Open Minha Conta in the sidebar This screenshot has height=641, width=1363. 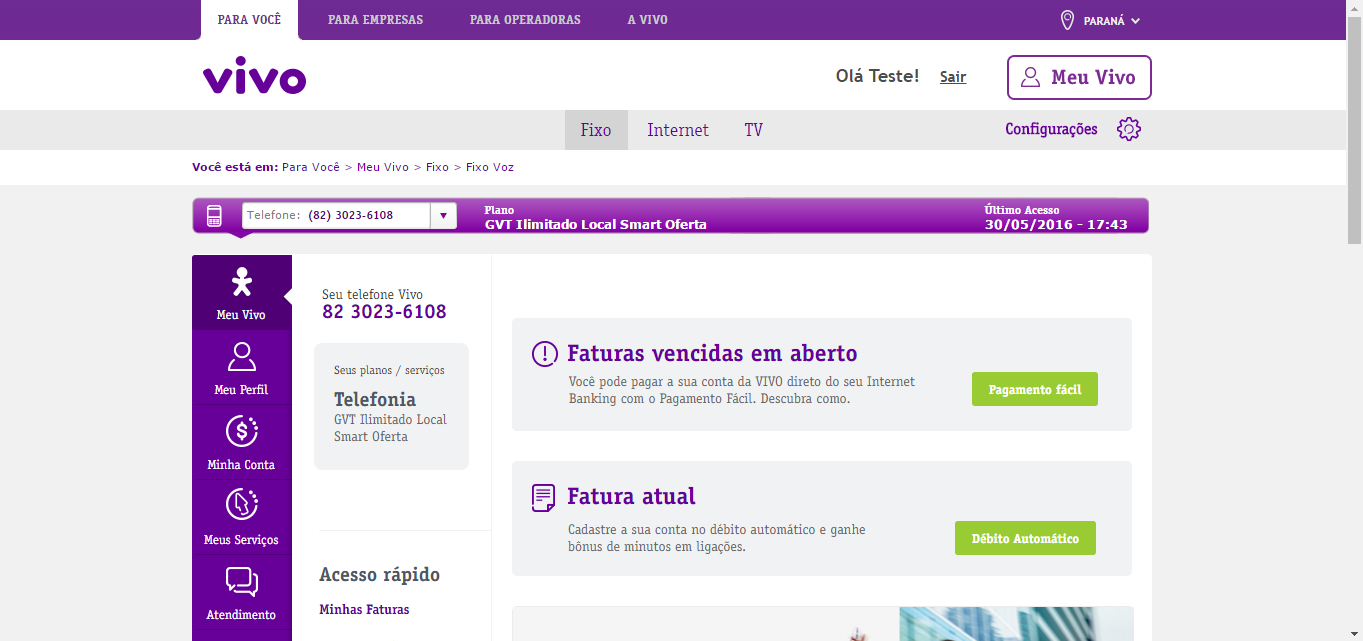tap(241, 442)
